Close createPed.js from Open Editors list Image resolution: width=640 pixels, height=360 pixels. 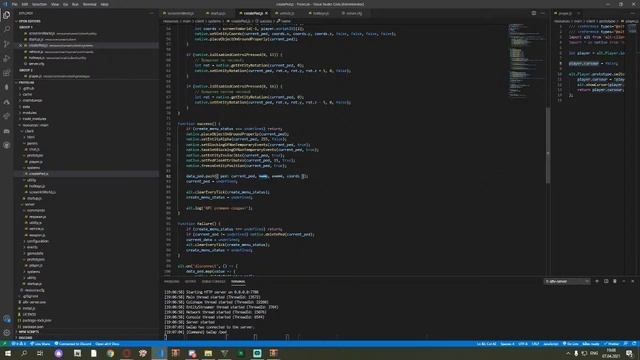click(x=21, y=46)
